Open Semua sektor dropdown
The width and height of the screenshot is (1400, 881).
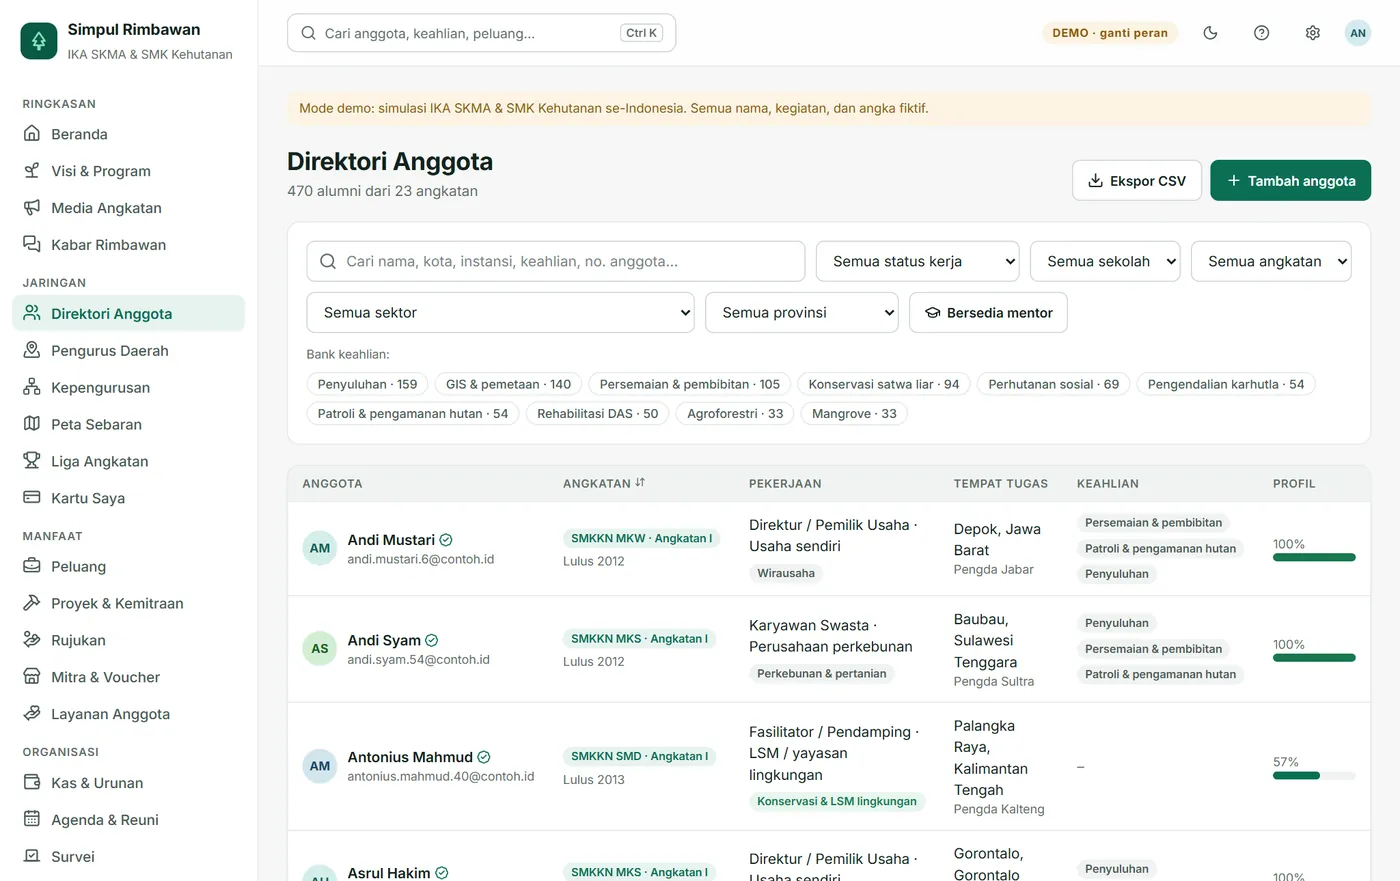500,313
